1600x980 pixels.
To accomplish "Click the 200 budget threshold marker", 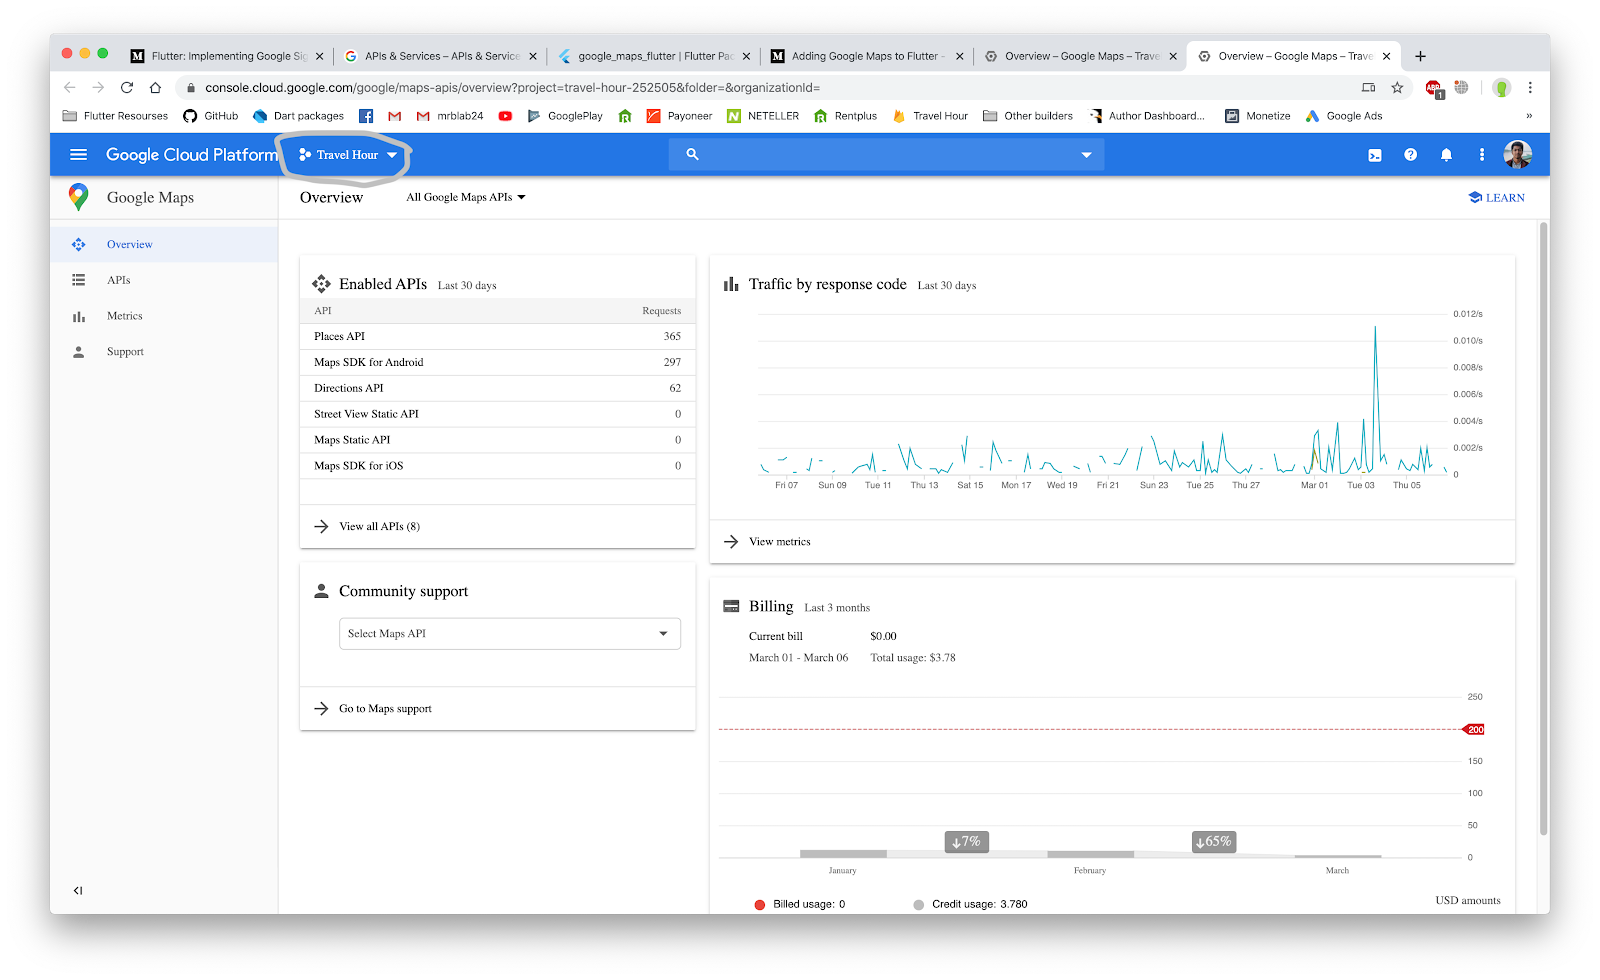I will click(1474, 730).
